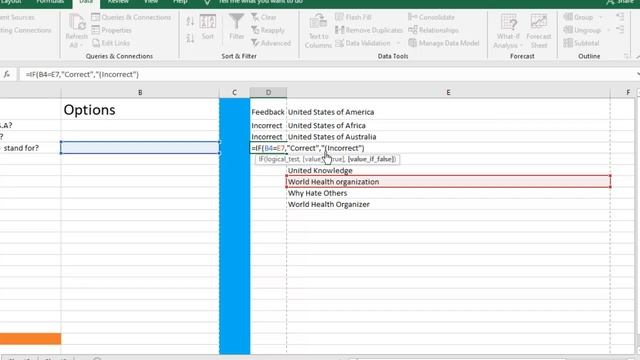Click Hide Detail icon beside Ungroup
Screen dimensions: 640x360
pos(620,29)
